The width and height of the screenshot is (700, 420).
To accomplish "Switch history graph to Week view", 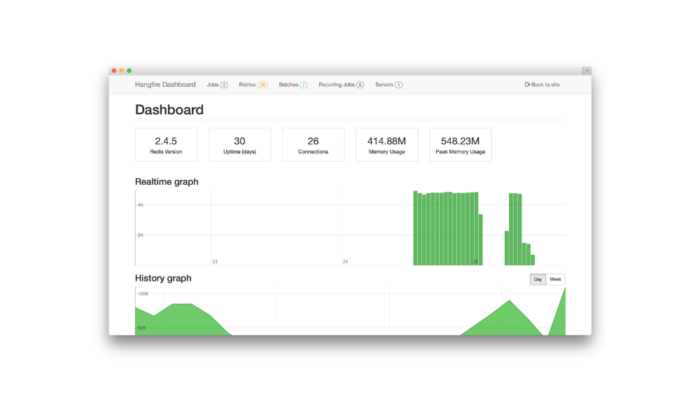I will pos(555,279).
